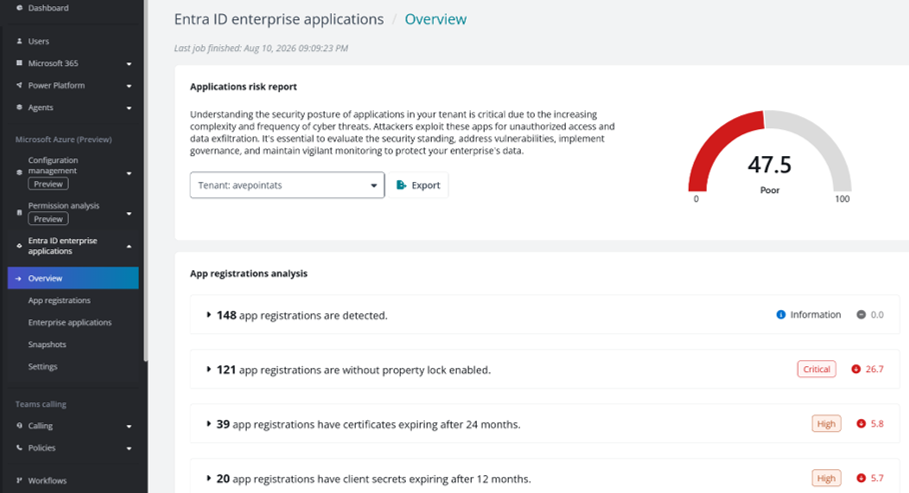This screenshot has height=493, width=909.
Task: Click Entra ID enterprise applications breadcrumb
Action: click(279, 19)
